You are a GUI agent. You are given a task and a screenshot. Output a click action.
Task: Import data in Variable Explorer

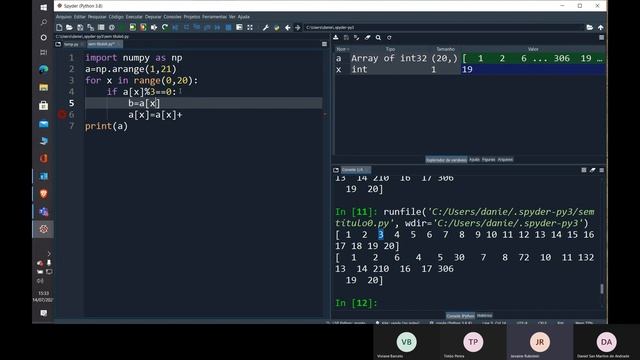tap(336, 38)
